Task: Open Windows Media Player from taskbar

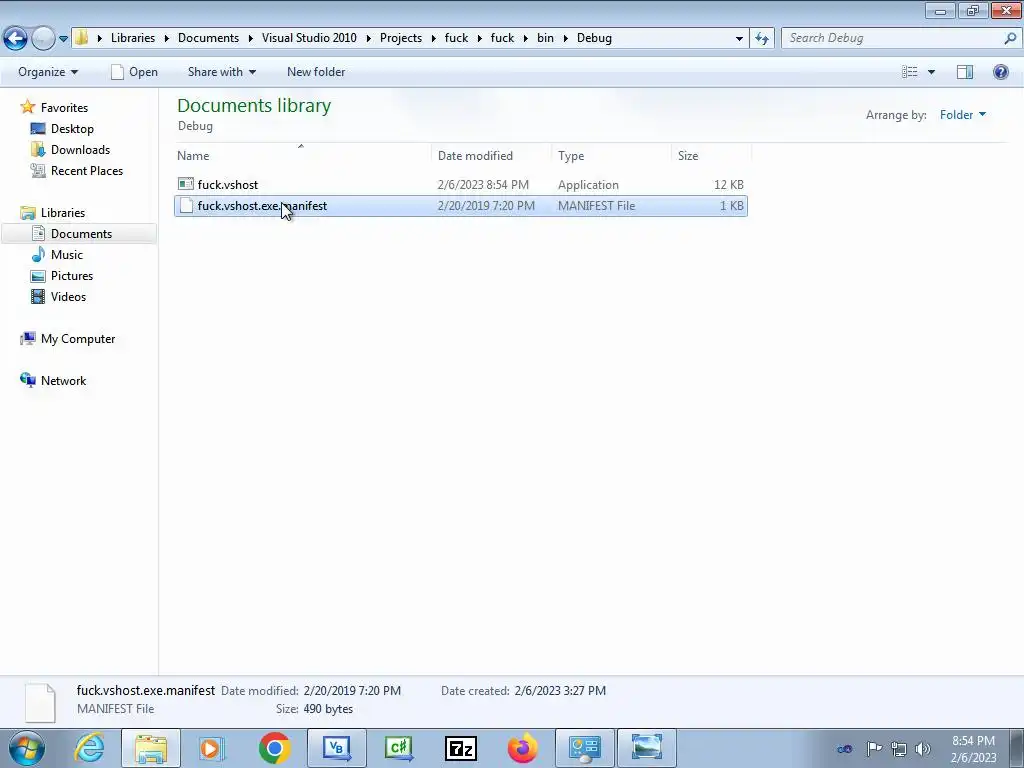Action: click(212, 748)
